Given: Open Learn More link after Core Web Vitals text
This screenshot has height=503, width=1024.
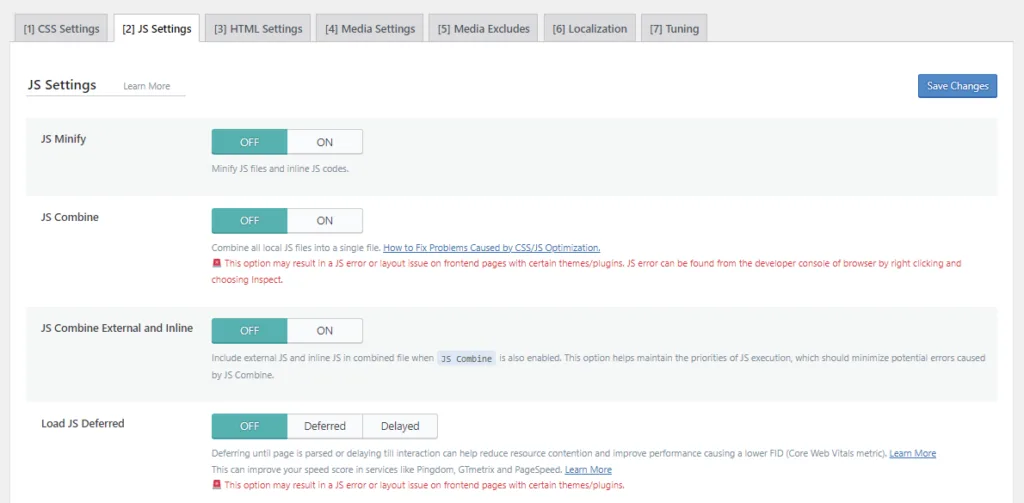Looking at the screenshot, I should pyautogui.click(x=912, y=454).
